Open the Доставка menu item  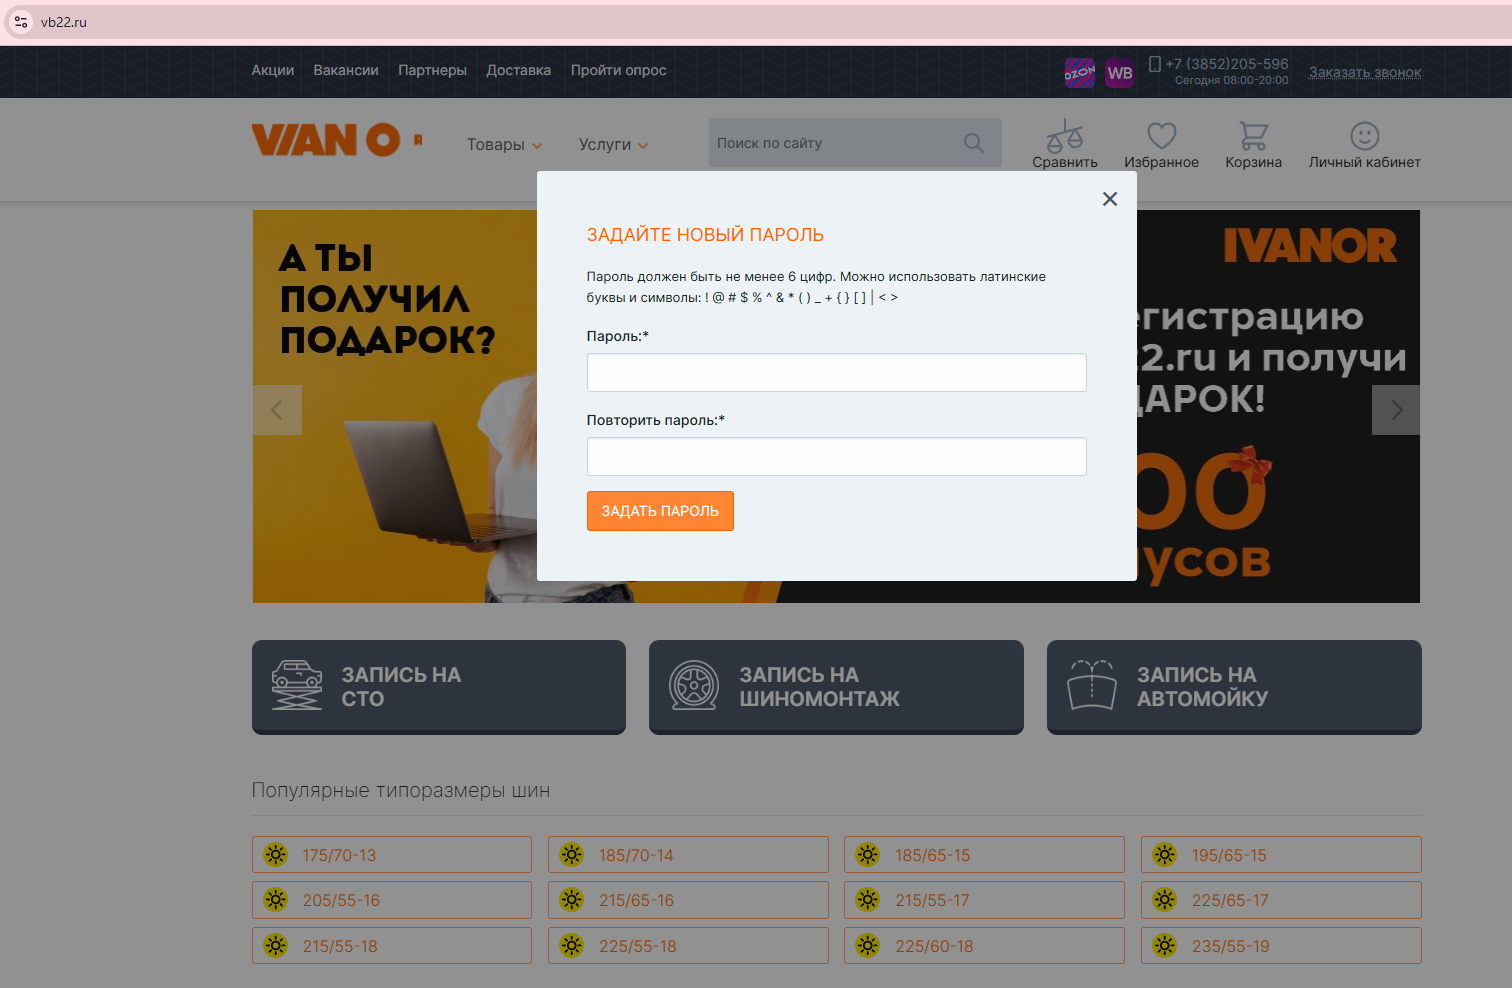pos(518,70)
